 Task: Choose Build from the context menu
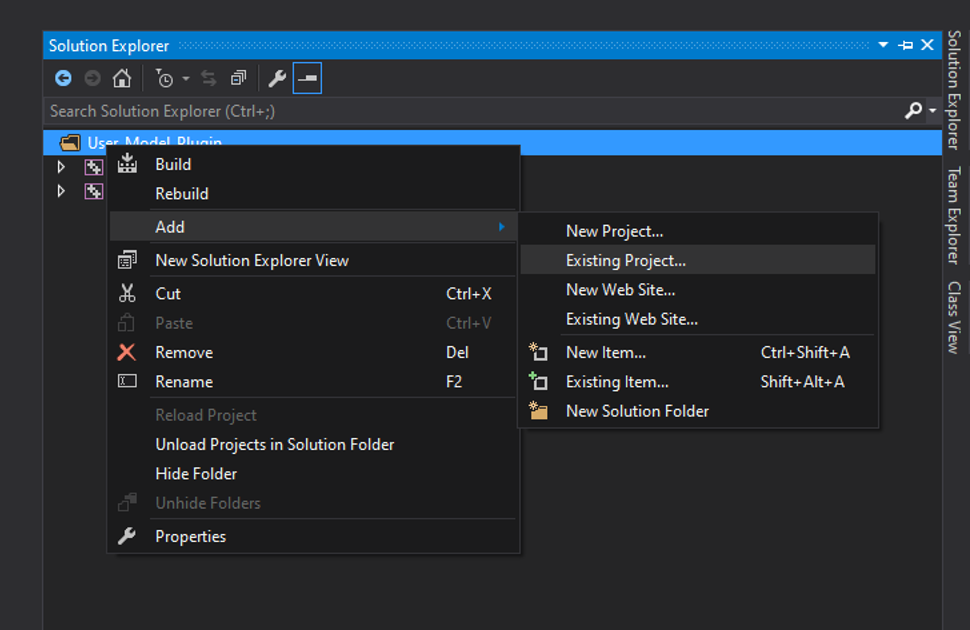tap(313, 165)
